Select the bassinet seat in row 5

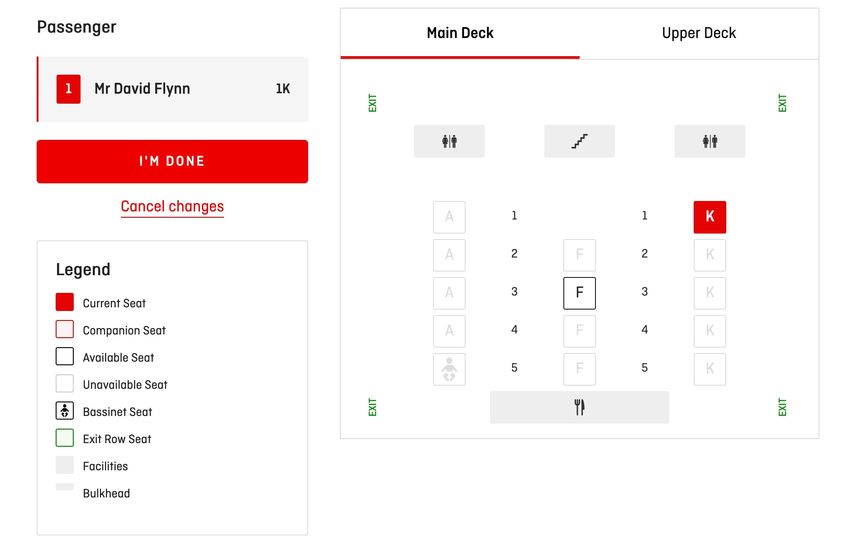[x=449, y=369]
